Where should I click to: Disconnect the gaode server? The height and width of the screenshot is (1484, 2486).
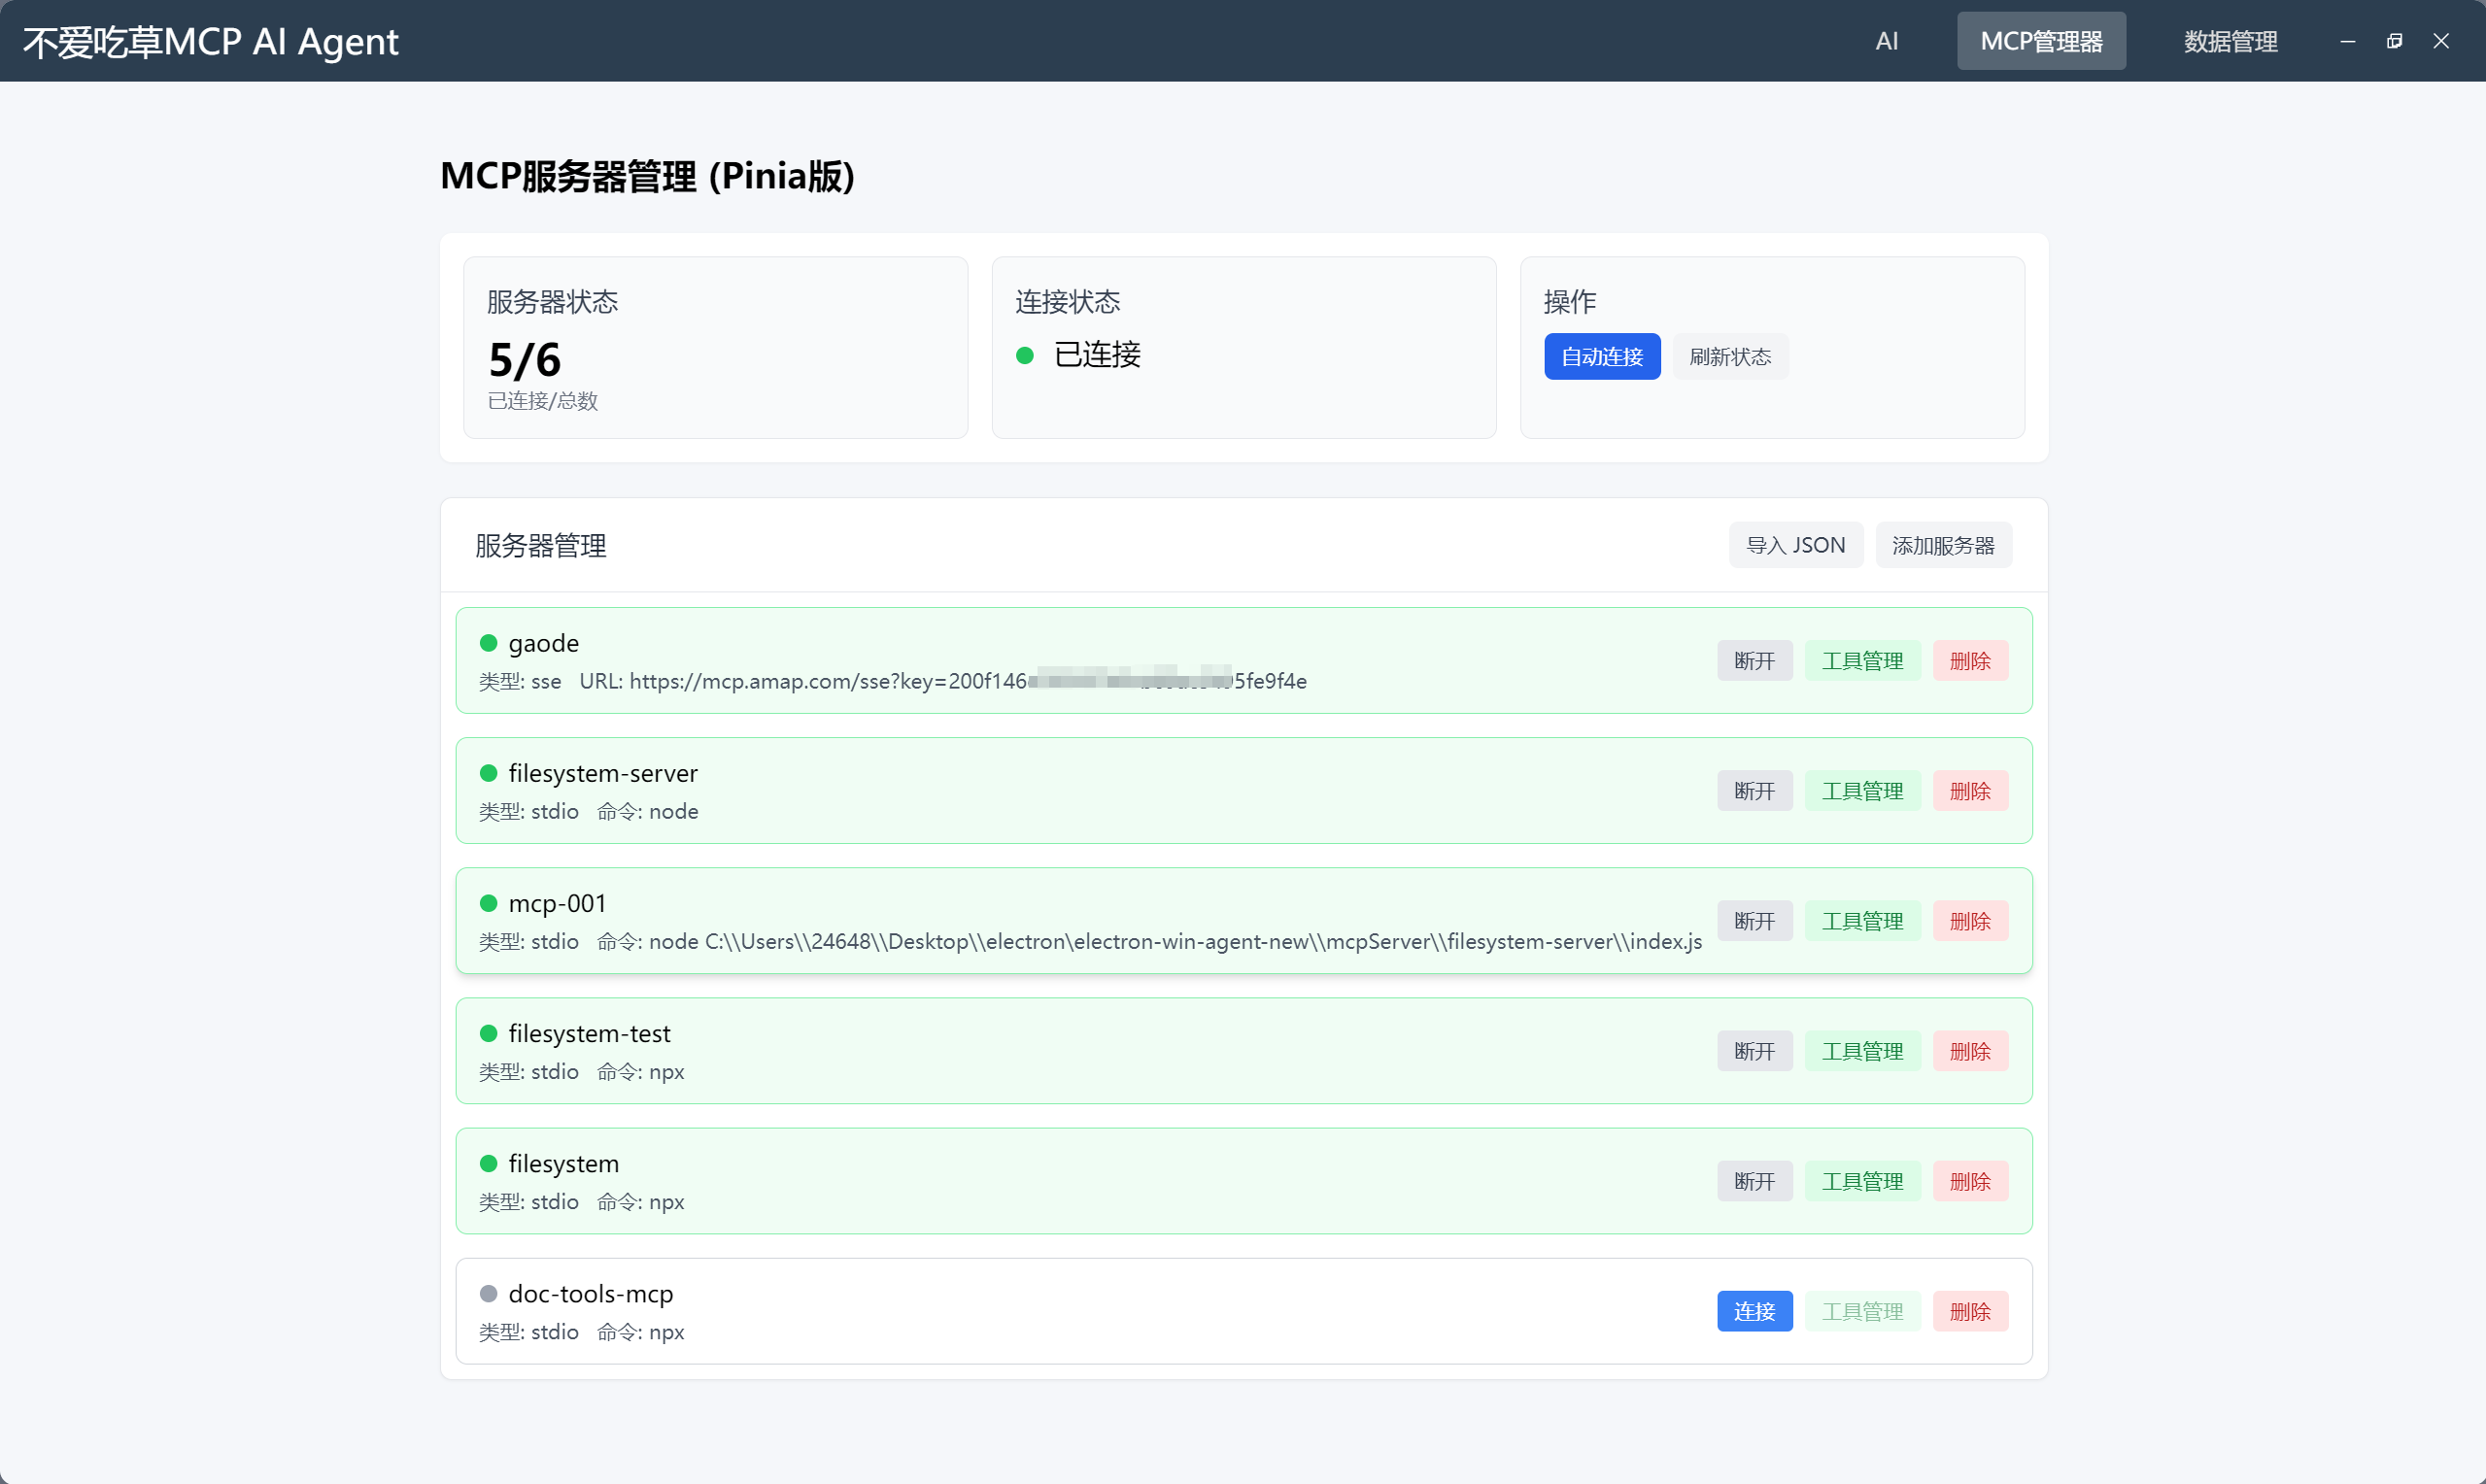(x=1755, y=661)
